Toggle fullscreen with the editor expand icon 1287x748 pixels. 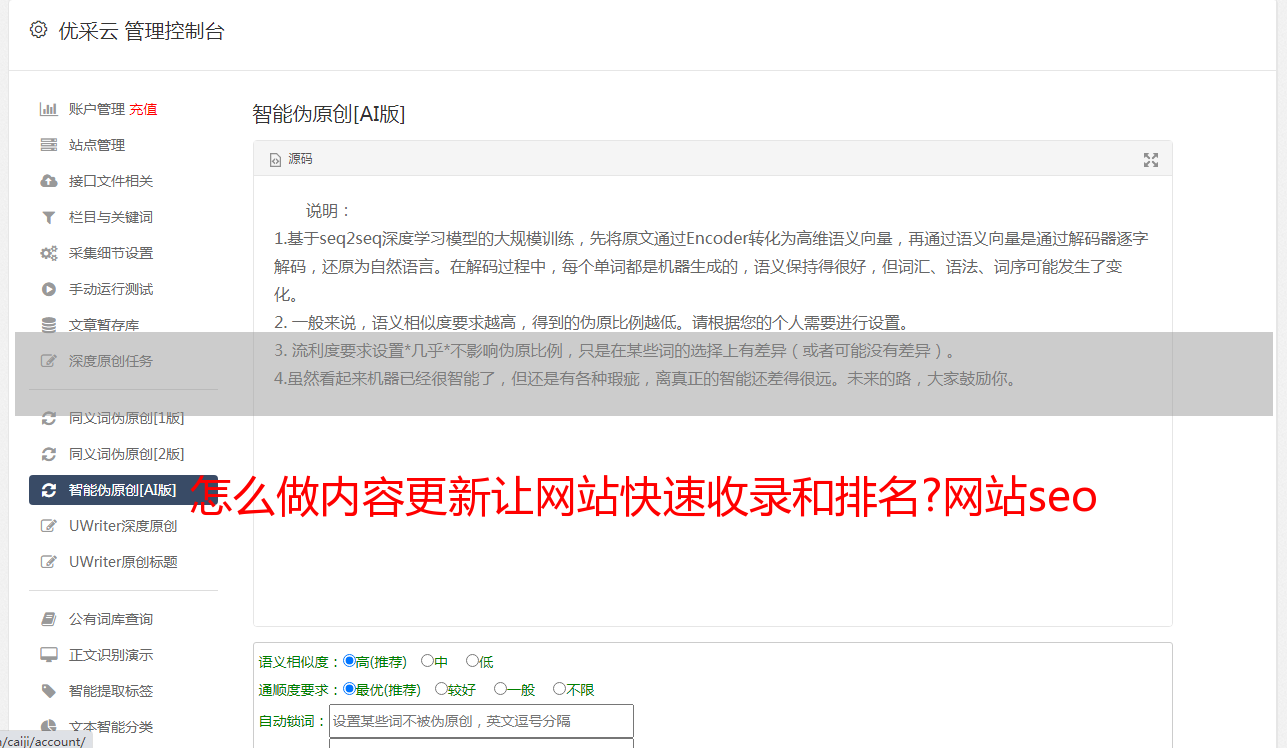[x=1151, y=160]
